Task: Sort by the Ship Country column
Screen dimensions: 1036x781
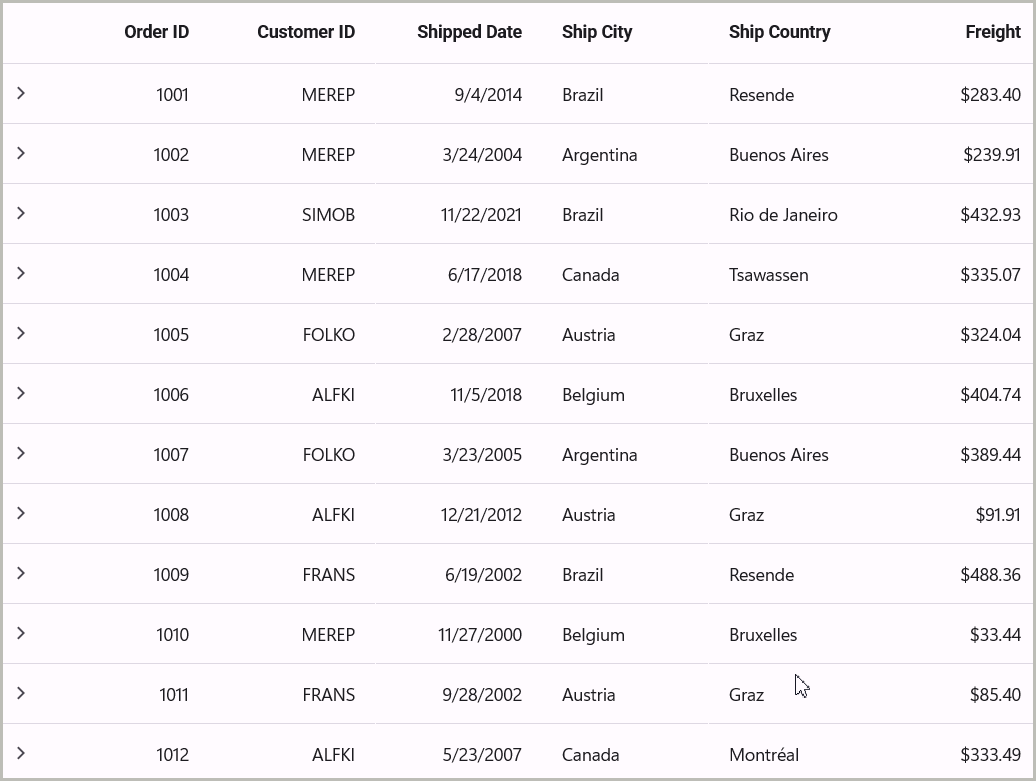Action: pyautogui.click(x=779, y=32)
